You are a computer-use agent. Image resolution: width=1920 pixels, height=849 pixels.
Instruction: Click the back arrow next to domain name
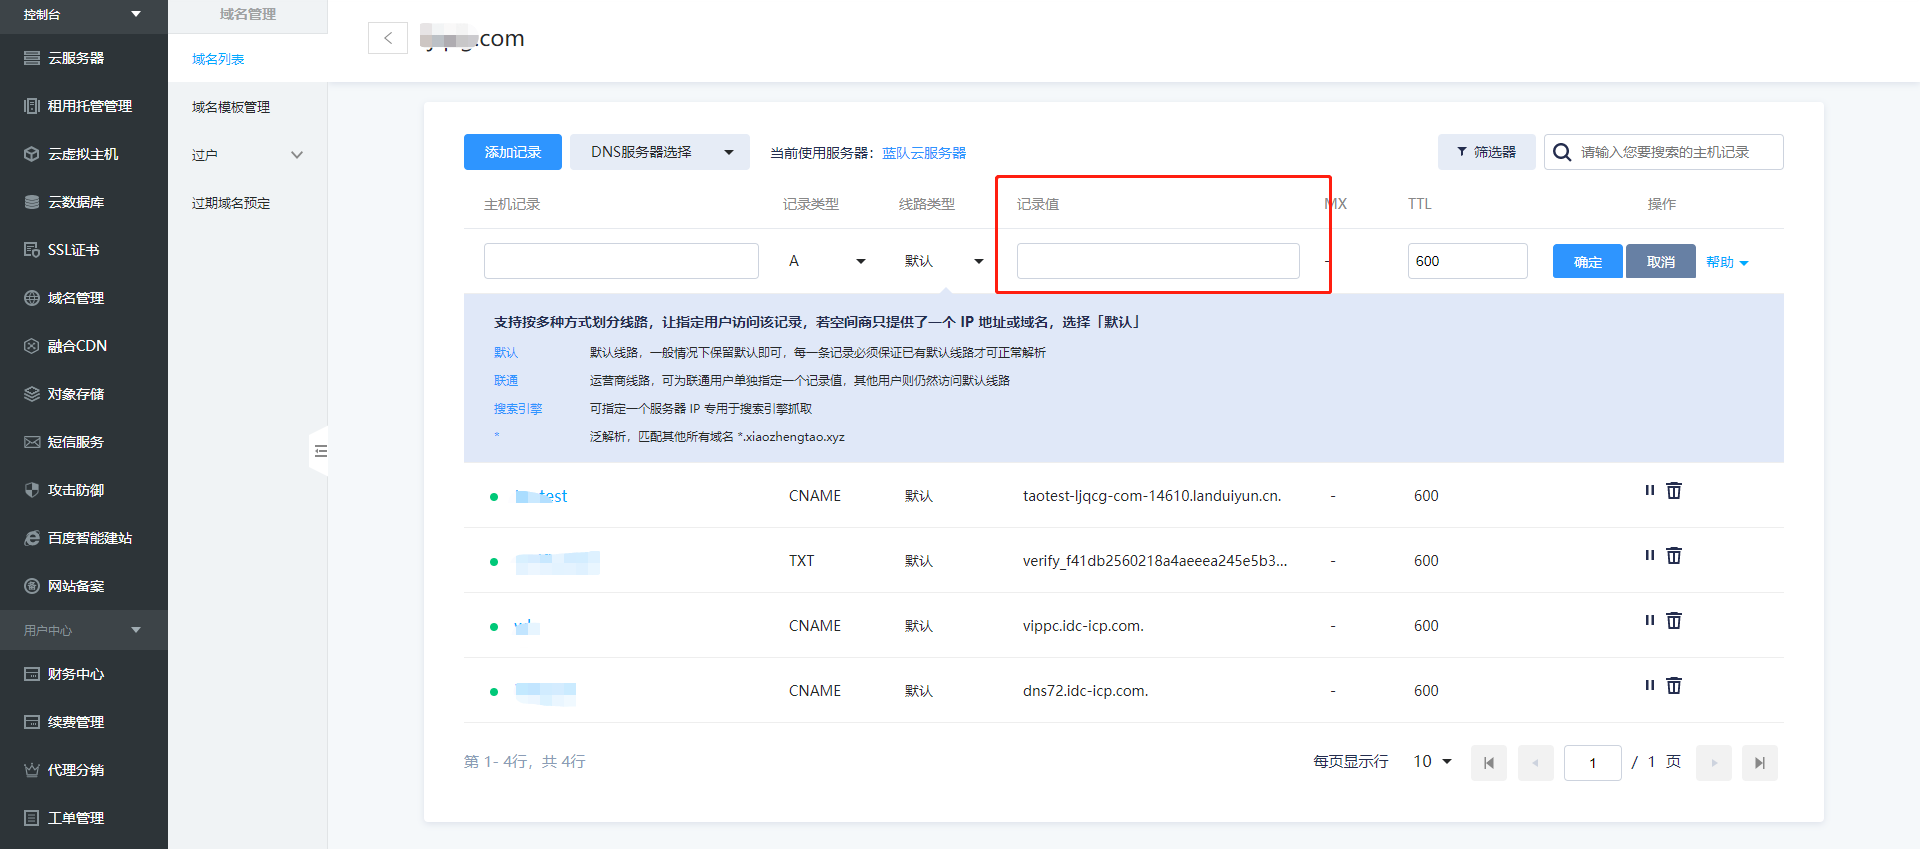pos(388,38)
